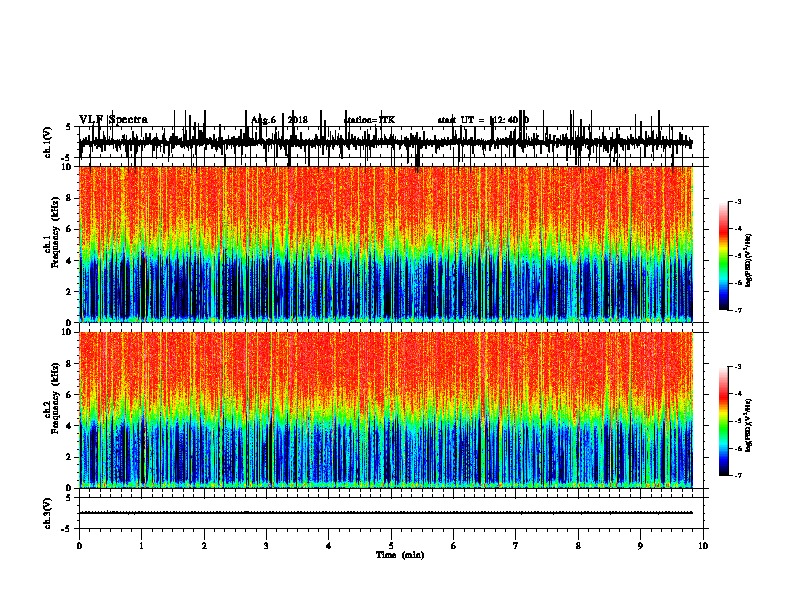Click the '2' tick on the time axis
Image resolution: width=792 pixels, height=612 pixels.
coord(204,545)
